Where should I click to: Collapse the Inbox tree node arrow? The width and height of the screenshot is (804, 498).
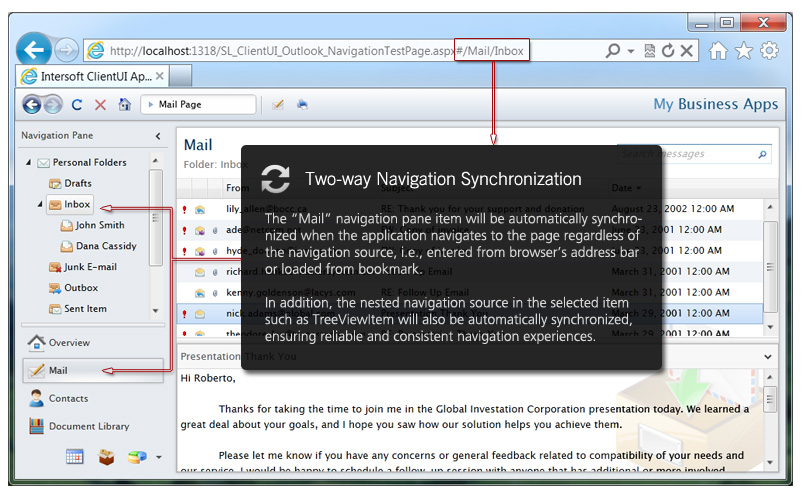click(40, 204)
